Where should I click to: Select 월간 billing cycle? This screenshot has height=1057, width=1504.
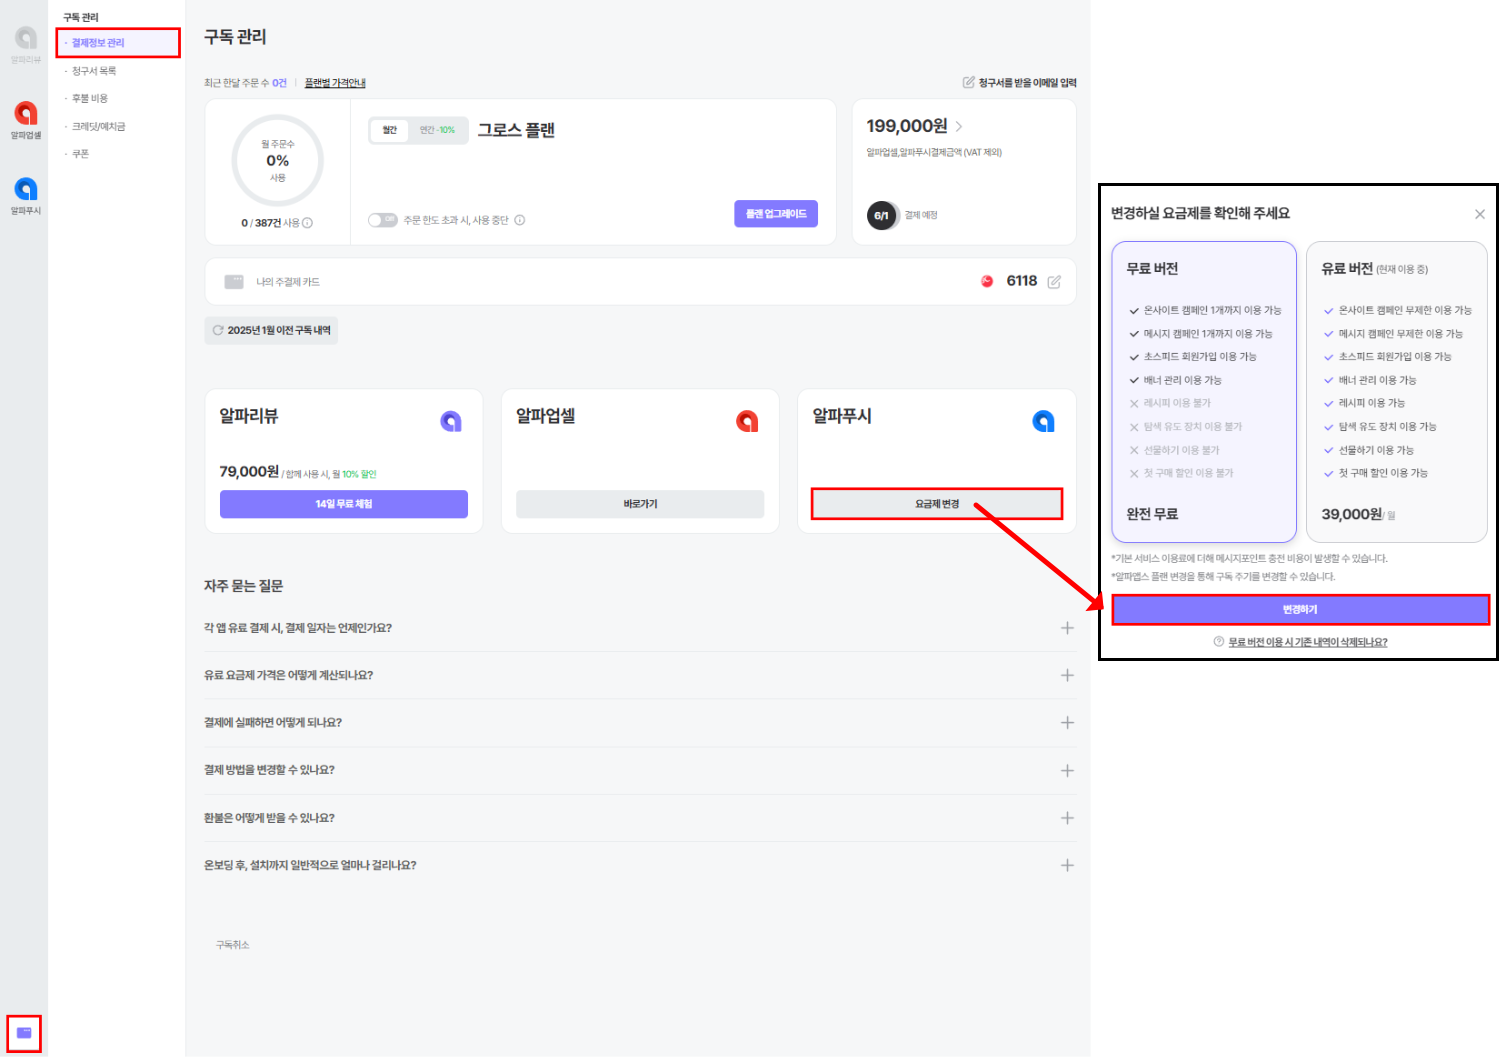pyautogui.click(x=390, y=130)
